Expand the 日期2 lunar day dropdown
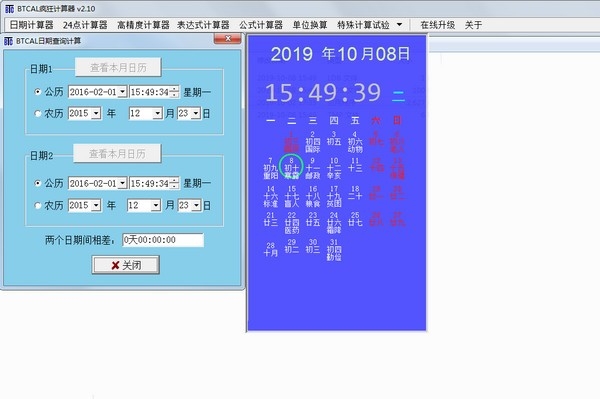This screenshot has height=399, width=600. coord(196,206)
